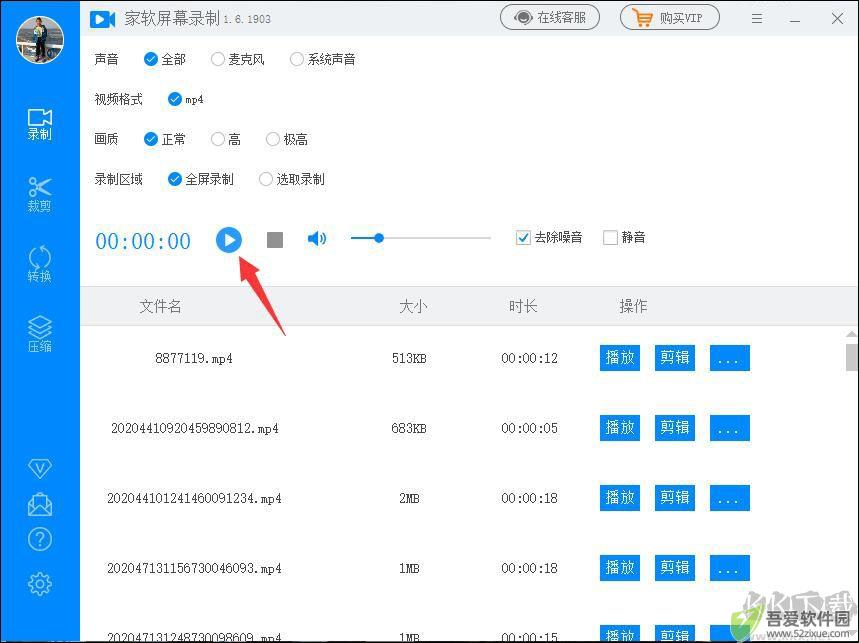
Task: Open settings gear icon in sidebar
Action: point(39,584)
